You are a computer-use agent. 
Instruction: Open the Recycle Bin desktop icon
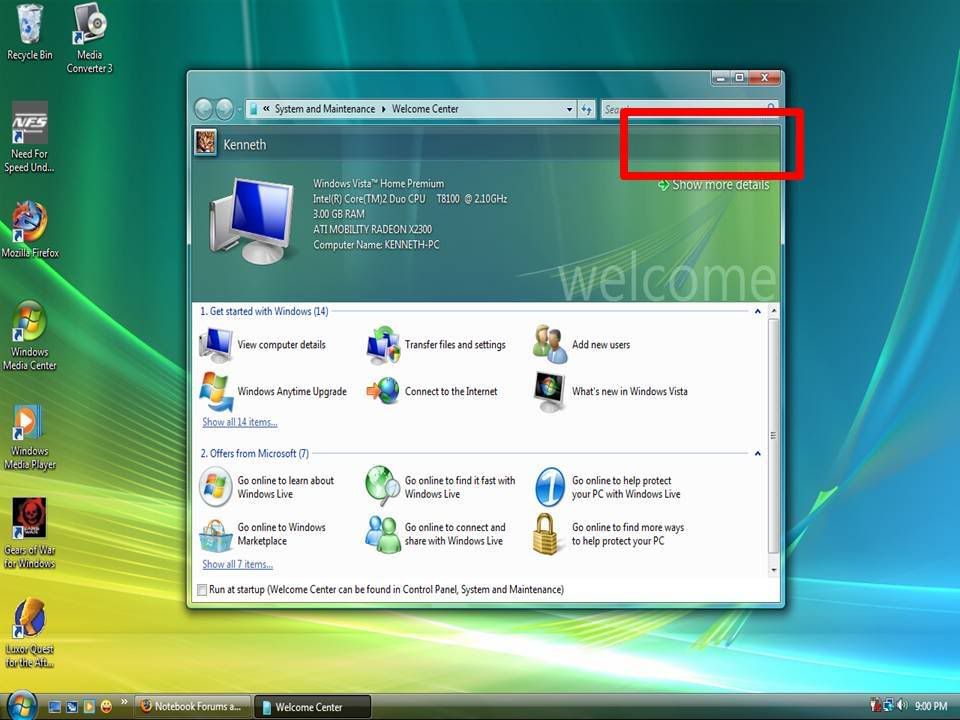pyautogui.click(x=29, y=32)
